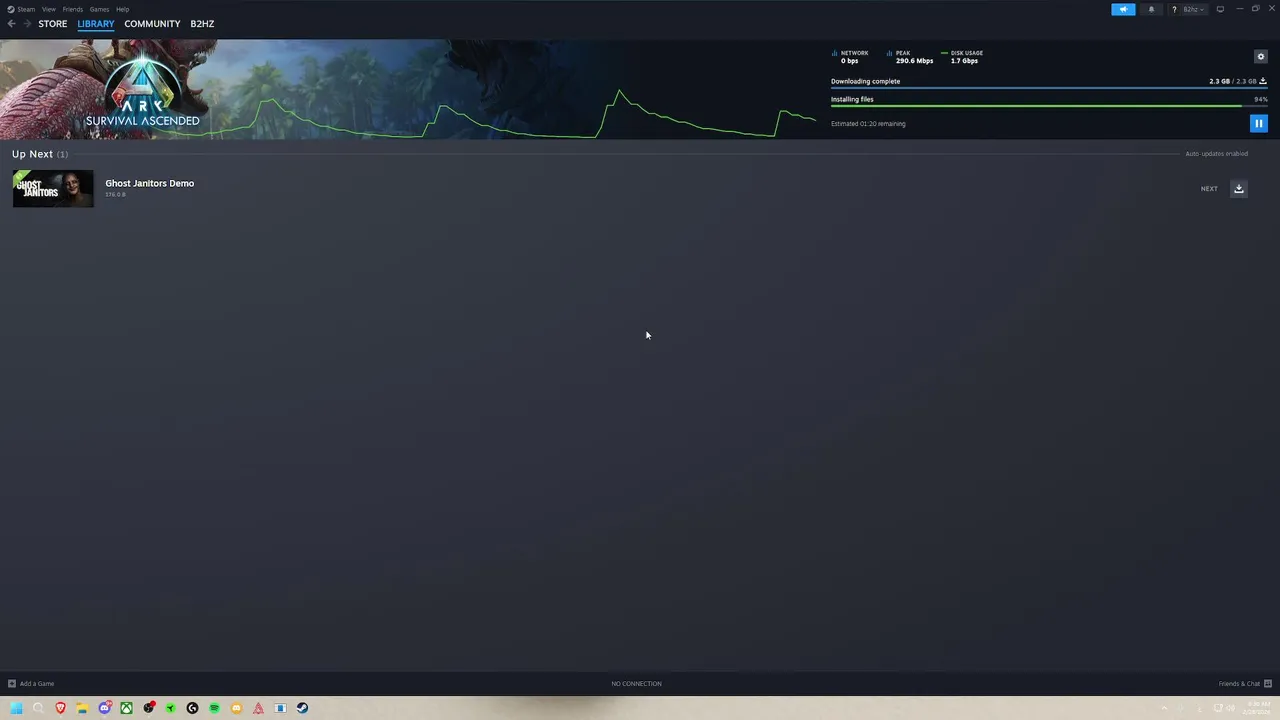This screenshot has height=720, width=1280.
Task: Open the blue announcements megaphone button
Action: [1123, 9]
